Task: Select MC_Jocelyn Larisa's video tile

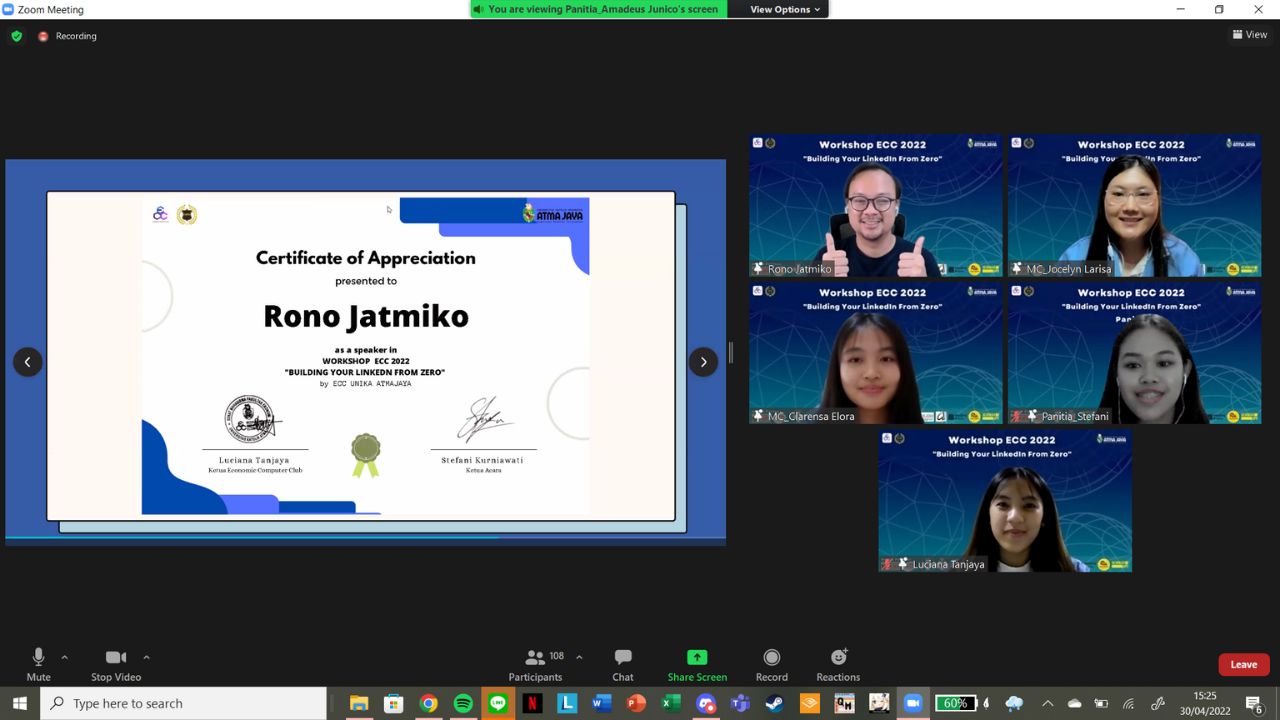Action: tap(1134, 206)
